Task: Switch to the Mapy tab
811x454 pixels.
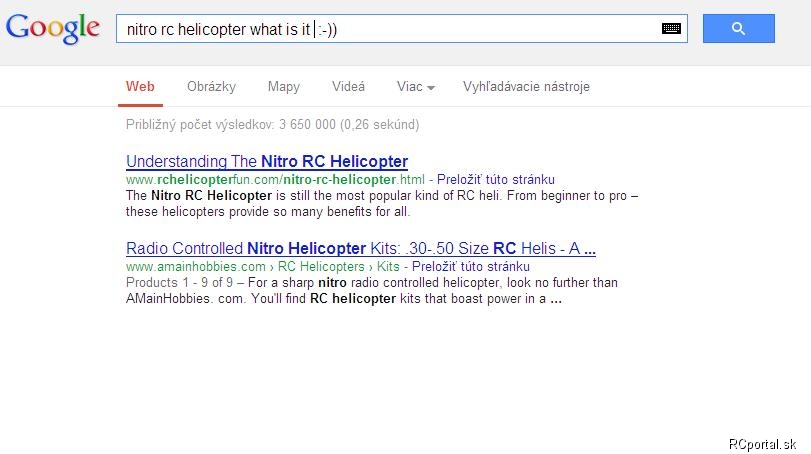Action: tap(283, 87)
